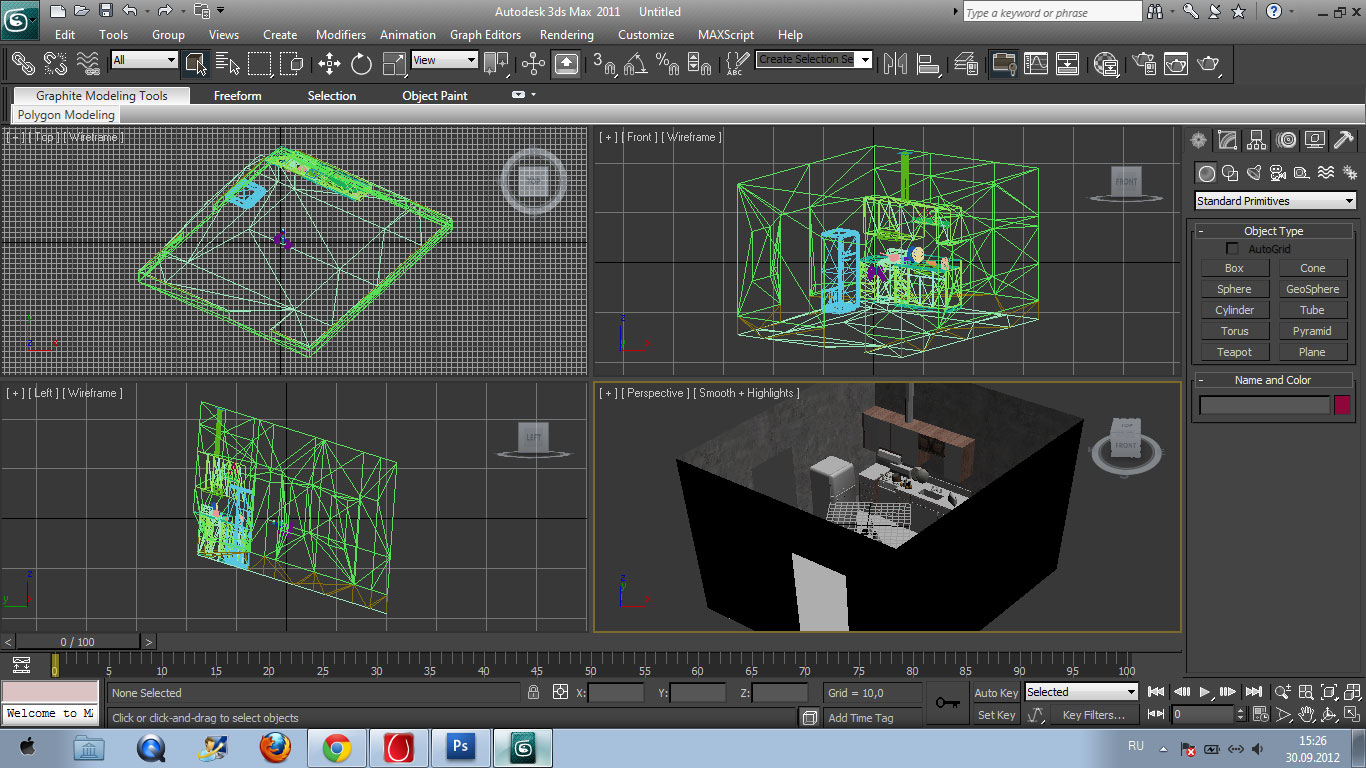1366x768 pixels.
Task: Click the Select and Link chain icon
Action: [x=22, y=64]
